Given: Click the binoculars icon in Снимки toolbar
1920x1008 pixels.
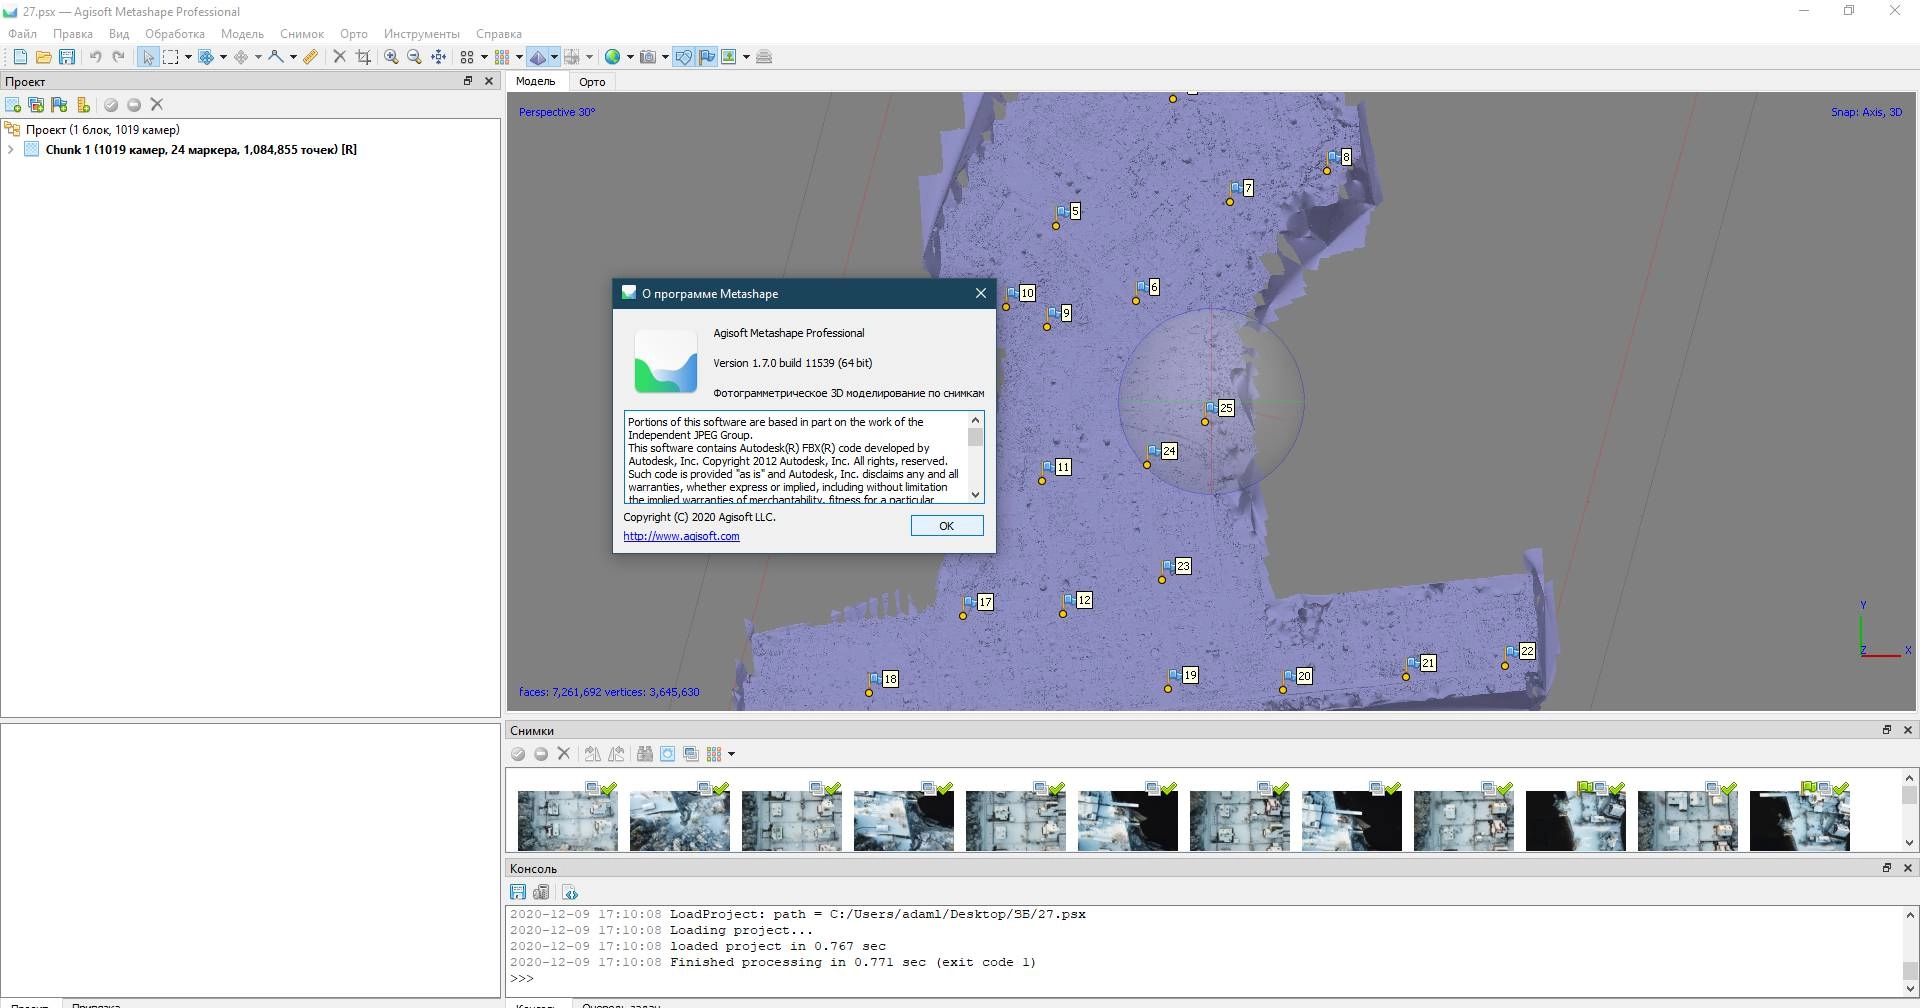Looking at the screenshot, I should (x=645, y=754).
